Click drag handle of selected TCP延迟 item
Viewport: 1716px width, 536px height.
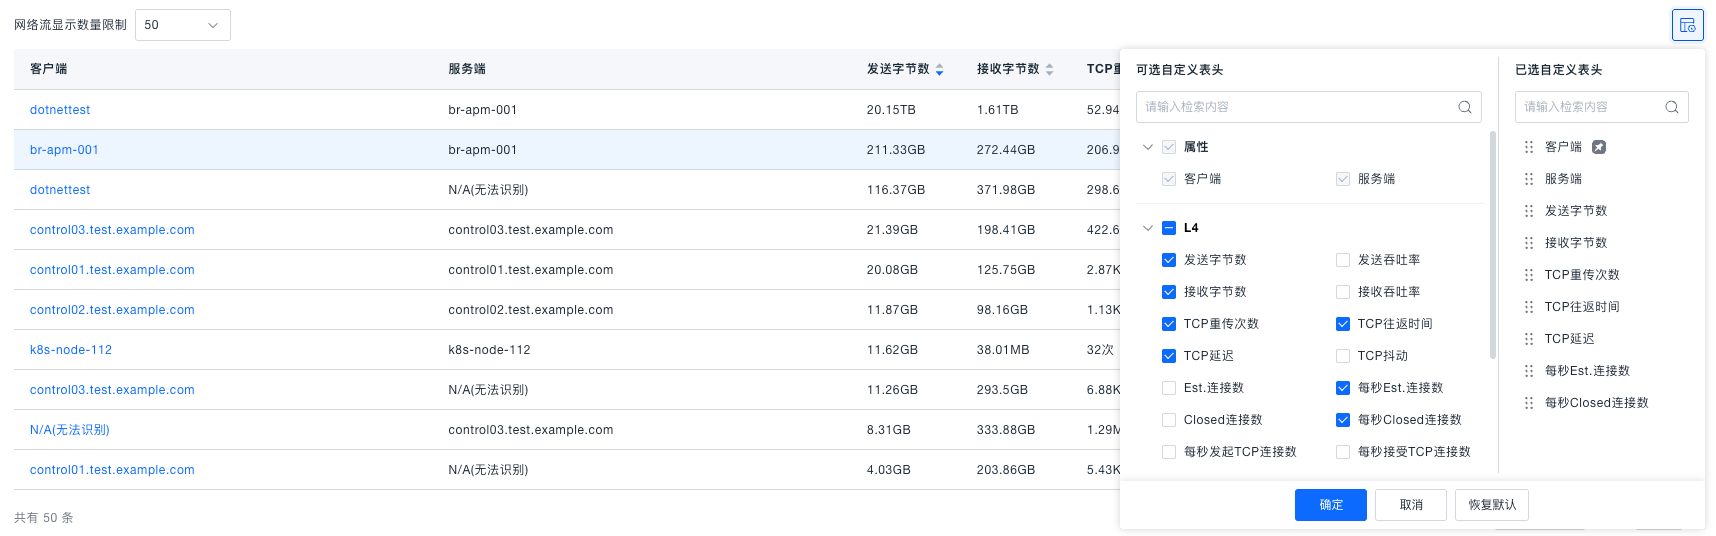coord(1528,339)
